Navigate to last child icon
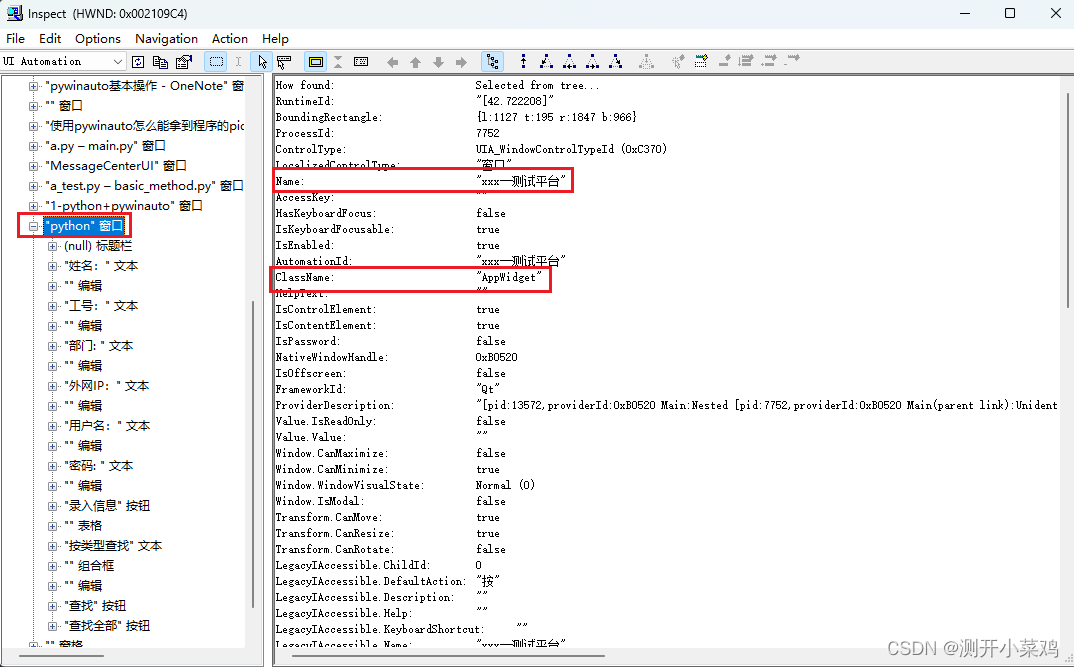 coord(616,62)
